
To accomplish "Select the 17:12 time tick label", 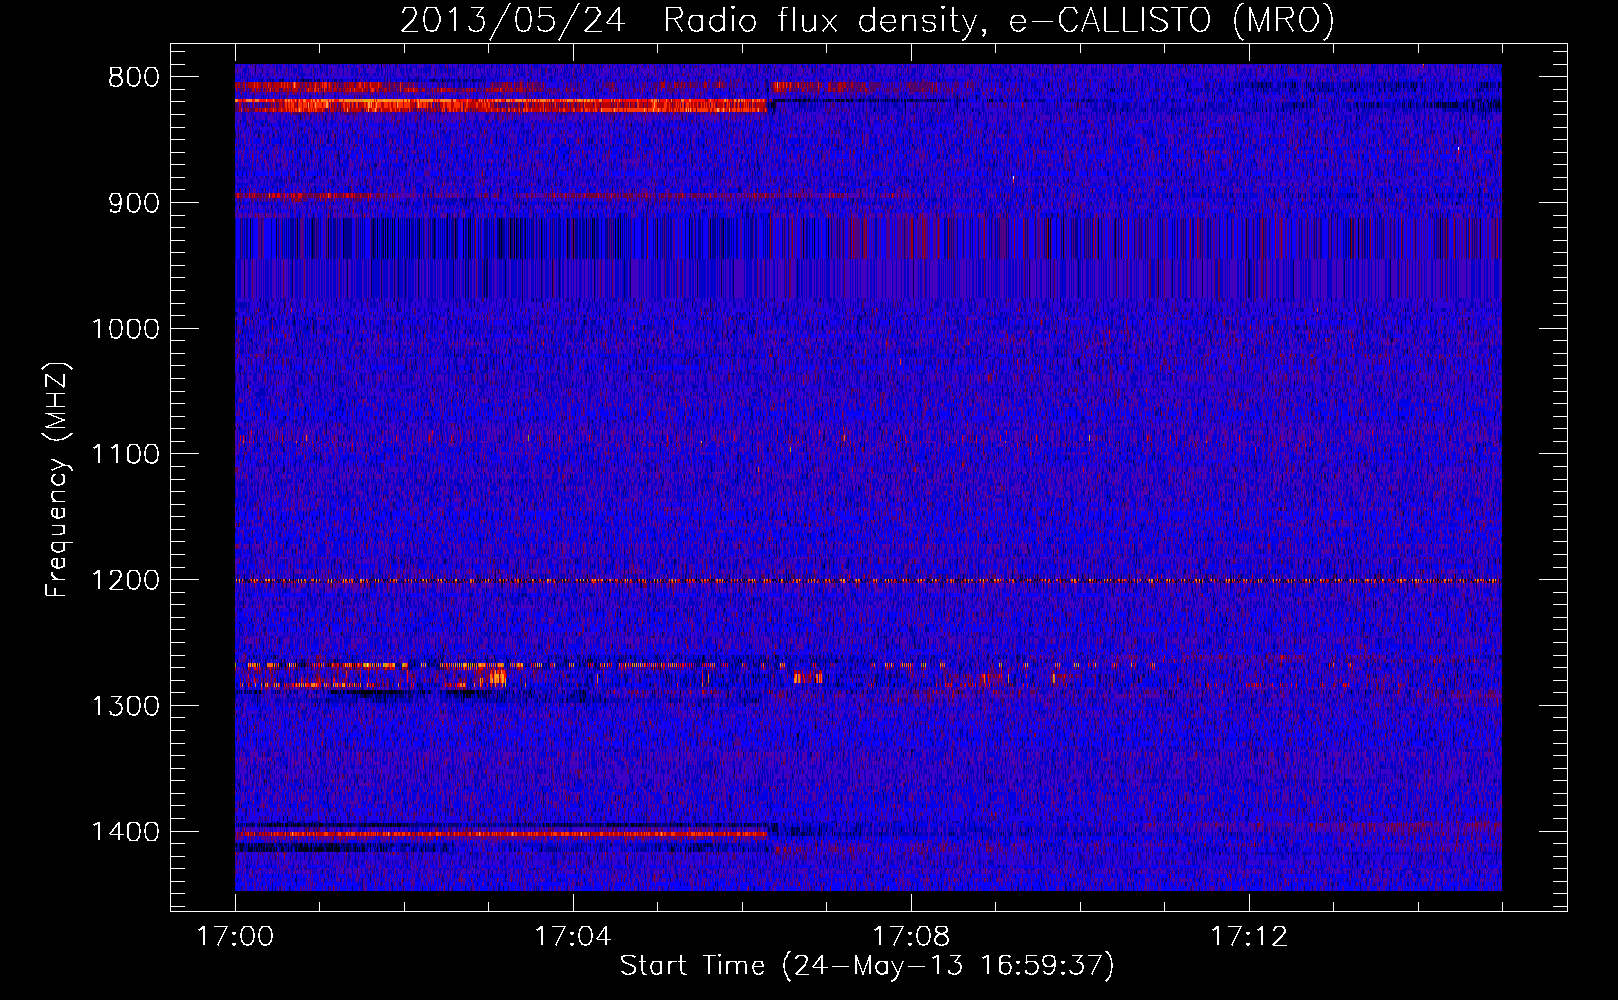I will pos(1248,937).
